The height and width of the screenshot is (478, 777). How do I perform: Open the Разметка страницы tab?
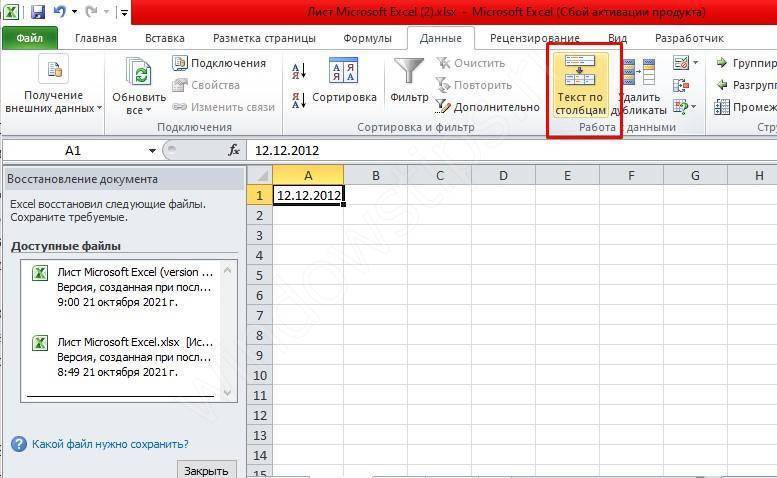click(264, 38)
